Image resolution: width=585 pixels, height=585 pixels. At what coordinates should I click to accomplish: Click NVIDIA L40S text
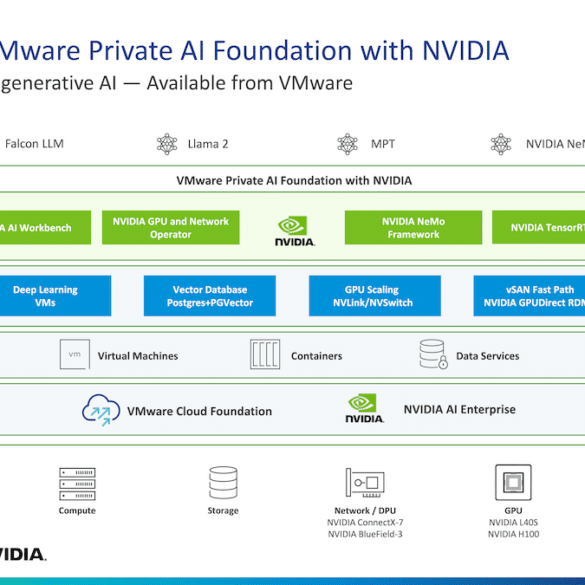tap(513, 522)
